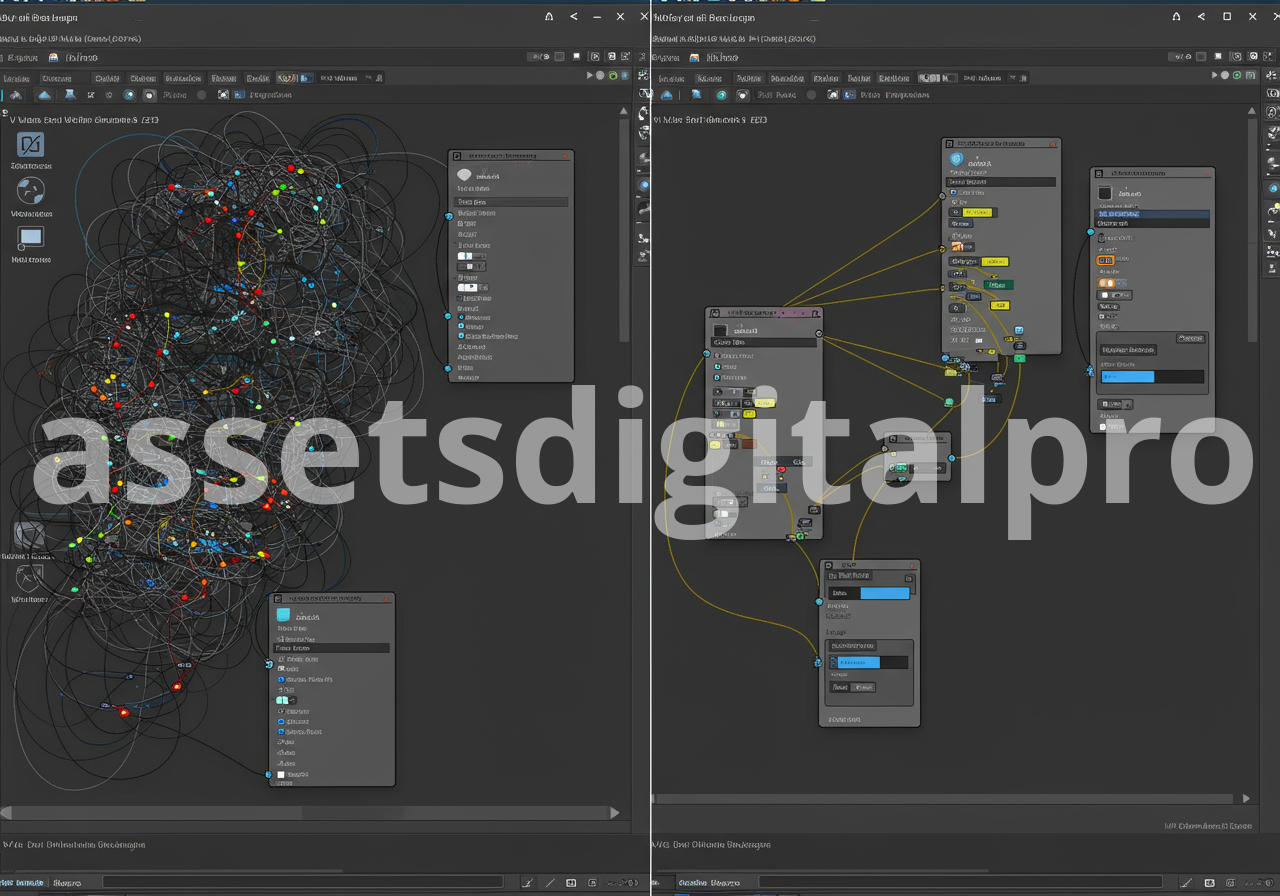Close the left window's lower node via its red dot
The width and height of the screenshot is (1280, 896).
tap(386, 598)
